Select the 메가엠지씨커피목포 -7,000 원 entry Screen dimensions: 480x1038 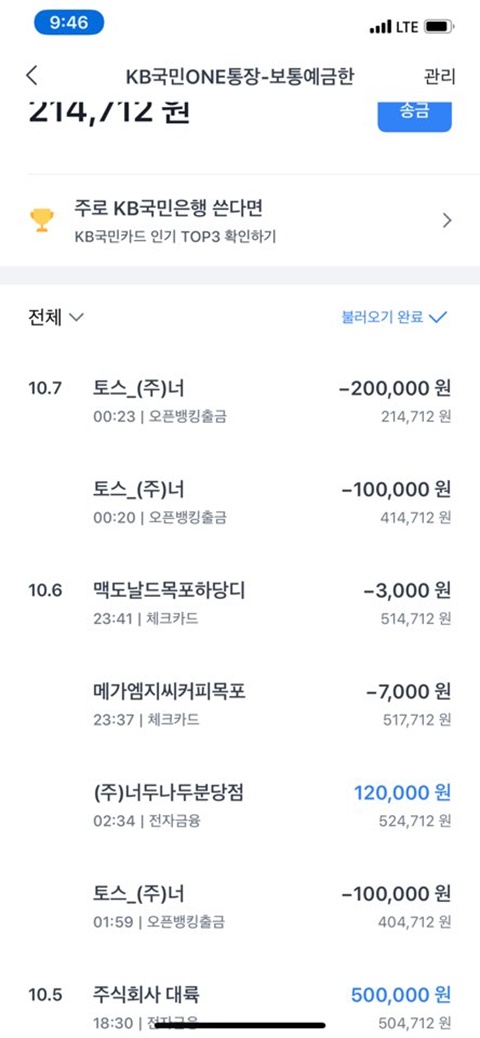[240, 704]
